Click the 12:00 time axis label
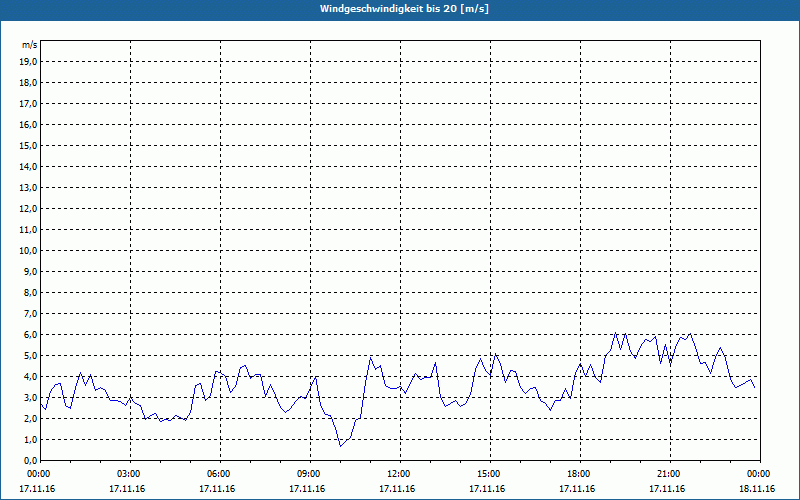800x500 pixels. click(x=401, y=474)
